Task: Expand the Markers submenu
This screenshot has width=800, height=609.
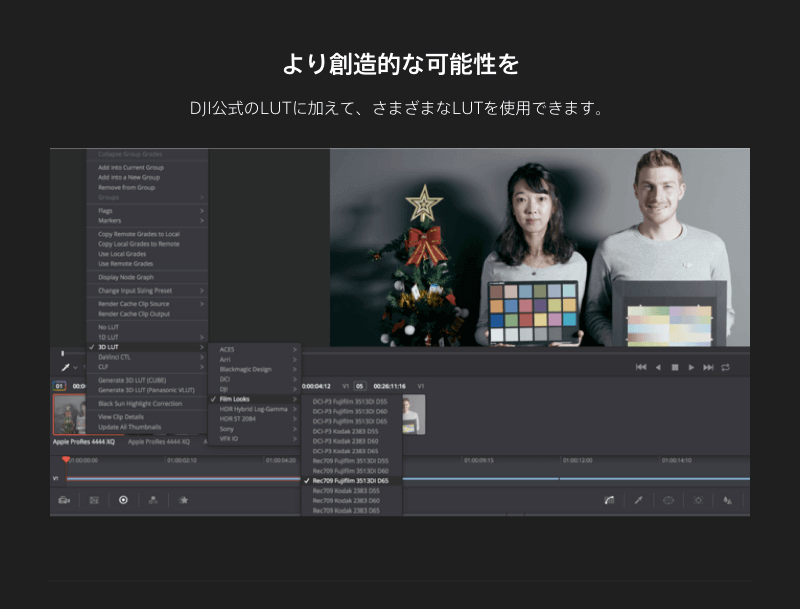Action: 147,220
